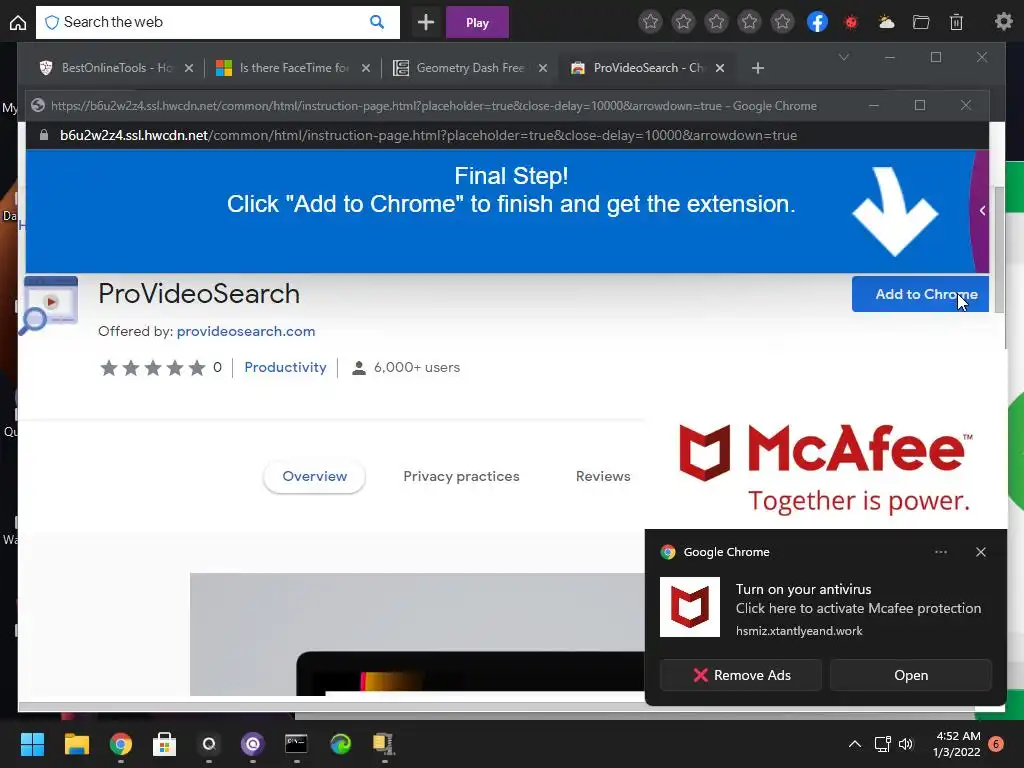Close the Geometry Dash Free tab

click(543, 68)
